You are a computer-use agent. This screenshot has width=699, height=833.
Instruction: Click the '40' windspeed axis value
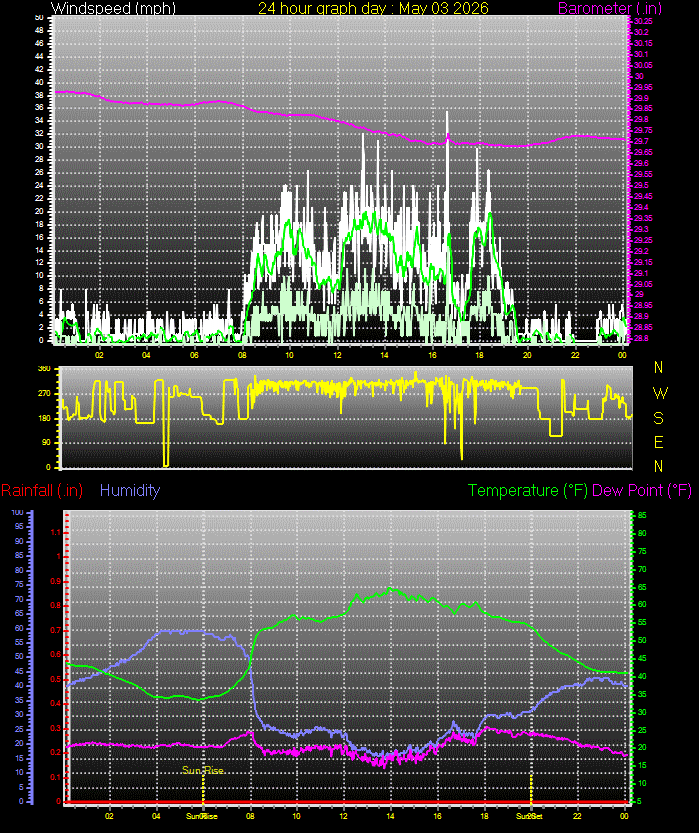coord(39,82)
